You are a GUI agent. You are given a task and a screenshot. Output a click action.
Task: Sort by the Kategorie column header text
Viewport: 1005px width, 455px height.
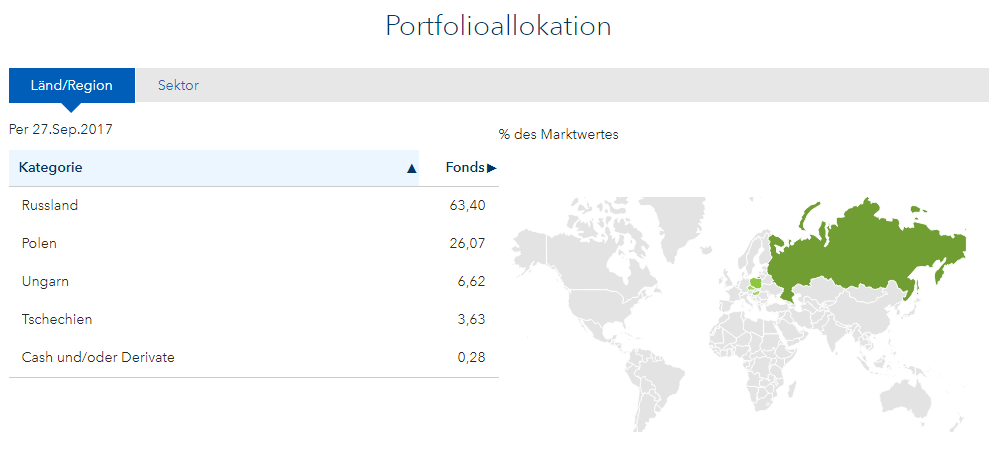(x=50, y=168)
